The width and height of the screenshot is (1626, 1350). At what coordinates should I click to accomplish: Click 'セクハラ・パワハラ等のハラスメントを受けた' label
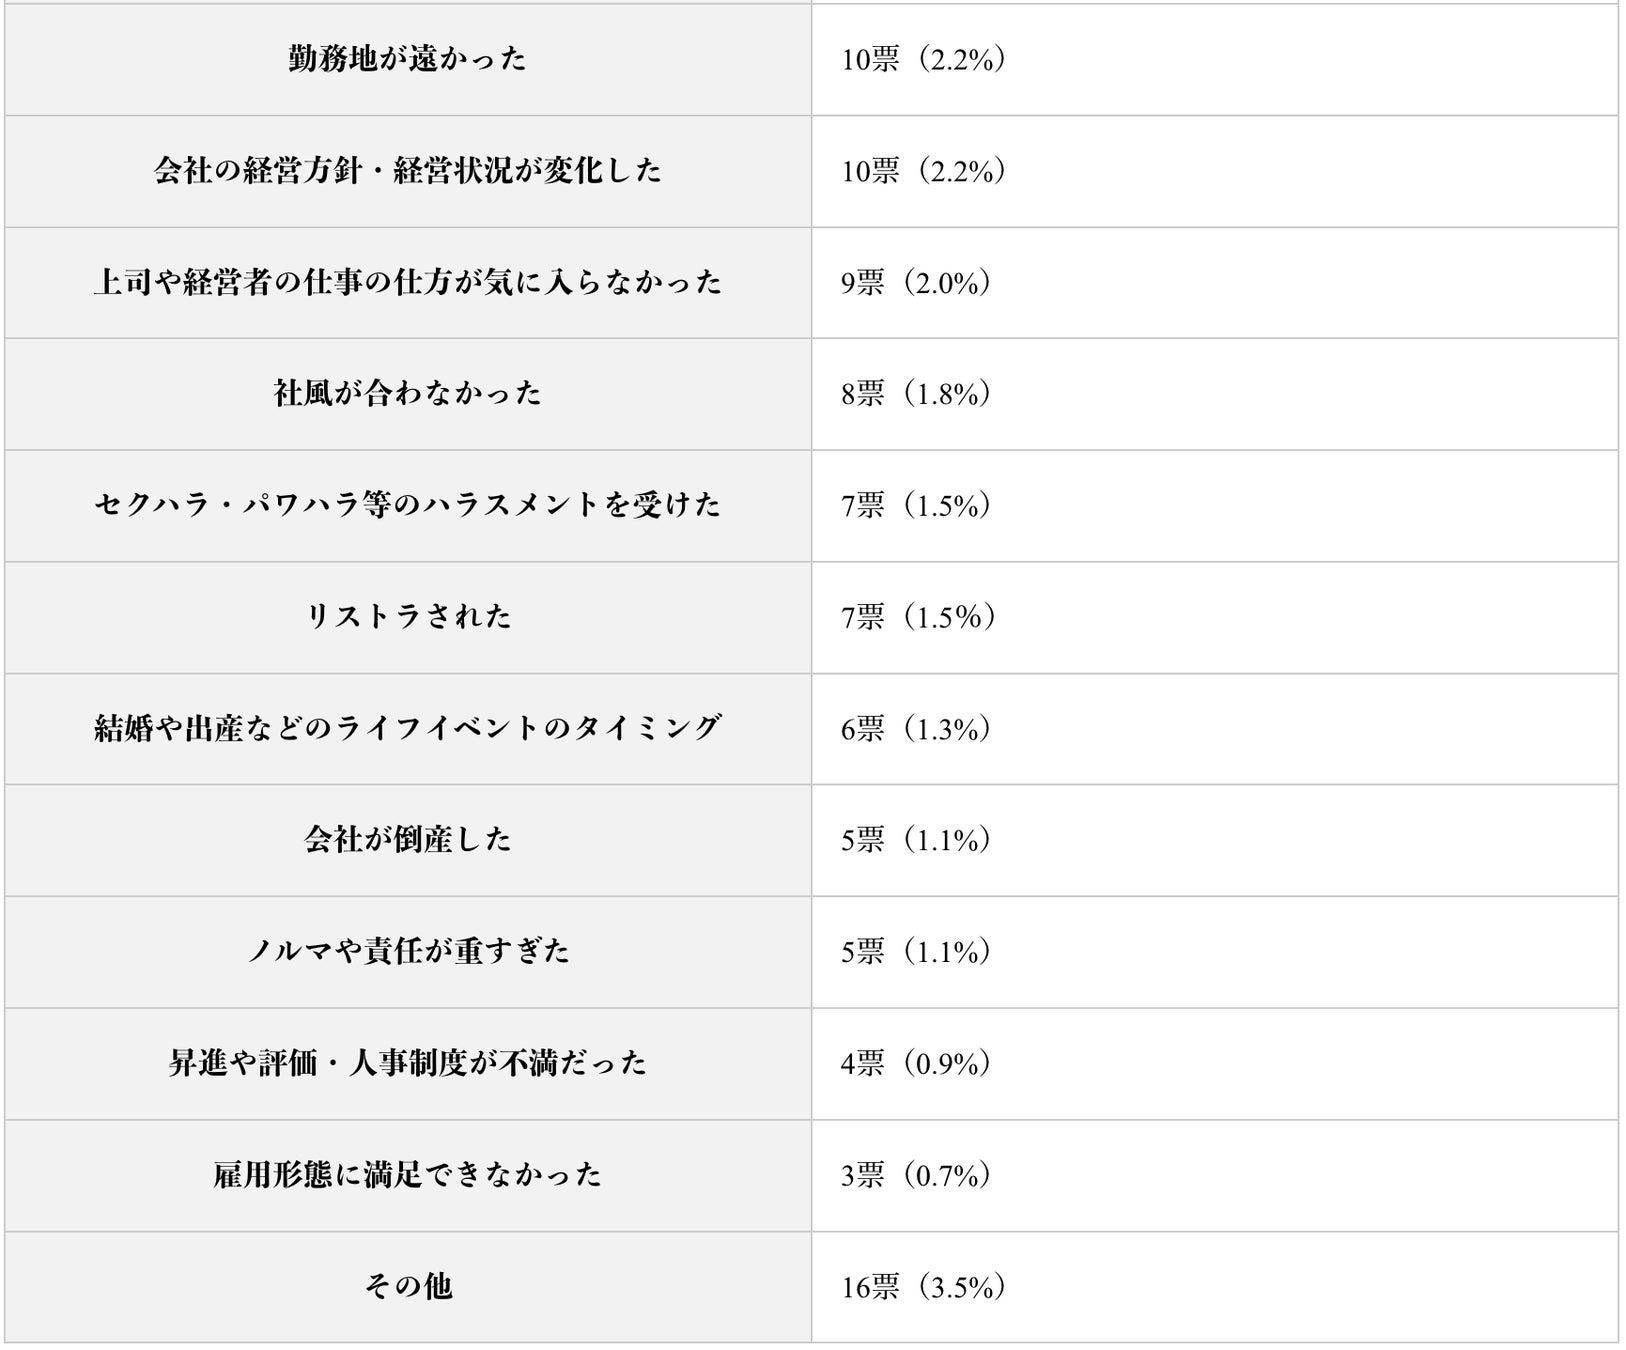(x=407, y=506)
